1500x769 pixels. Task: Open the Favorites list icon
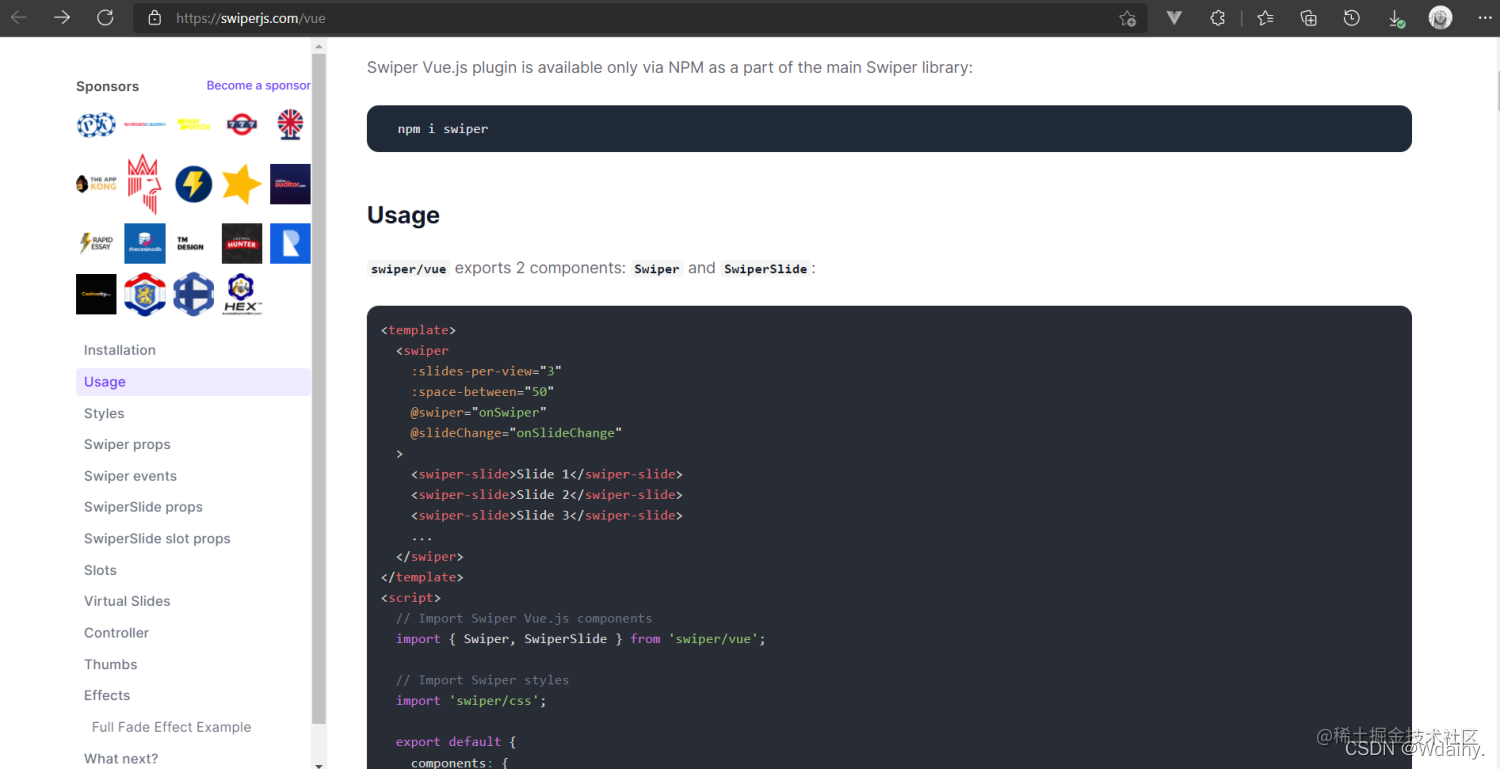coord(1265,18)
